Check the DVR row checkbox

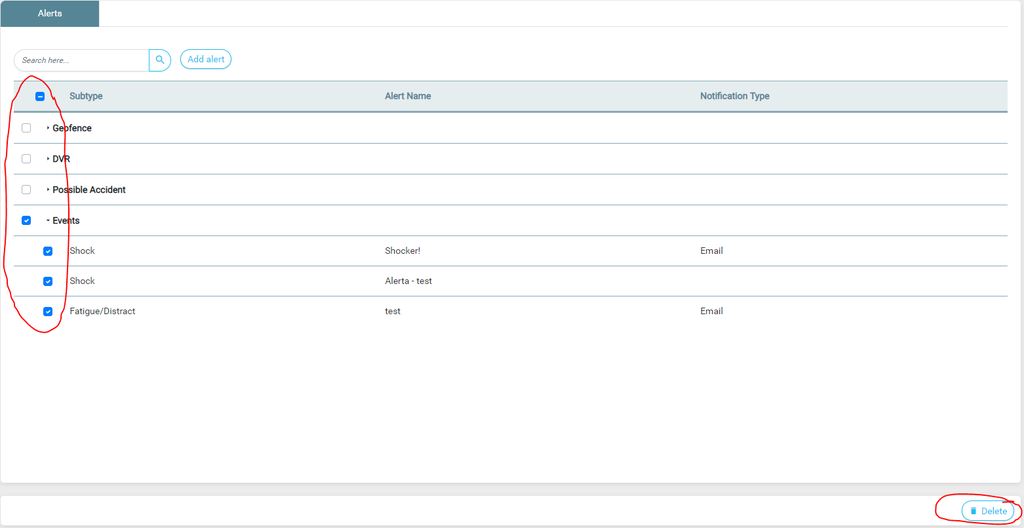[x=27, y=159]
